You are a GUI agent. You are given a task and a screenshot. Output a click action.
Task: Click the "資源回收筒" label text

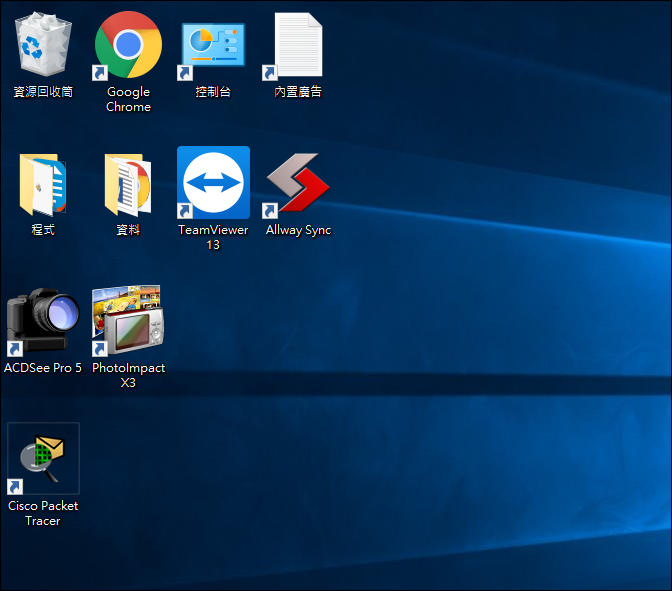pos(43,91)
